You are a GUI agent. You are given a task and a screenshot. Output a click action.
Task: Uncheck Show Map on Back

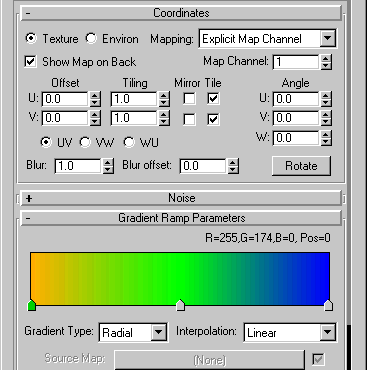(x=30, y=62)
